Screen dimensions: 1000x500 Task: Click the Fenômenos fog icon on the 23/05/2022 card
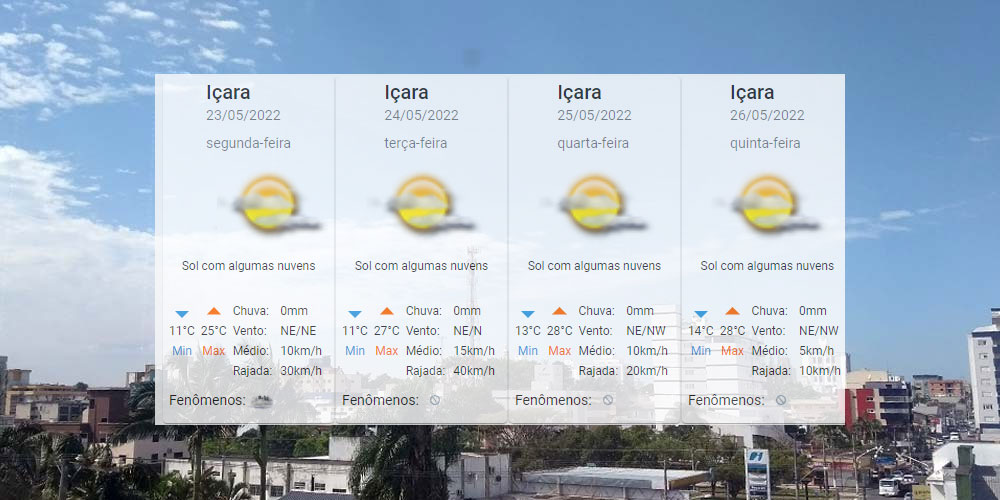[x=263, y=401]
